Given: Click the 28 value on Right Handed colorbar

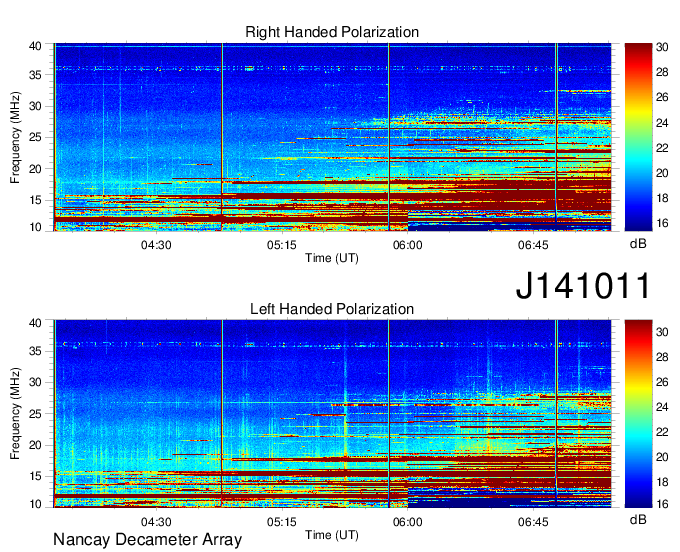Looking at the screenshot, I should (662, 72).
